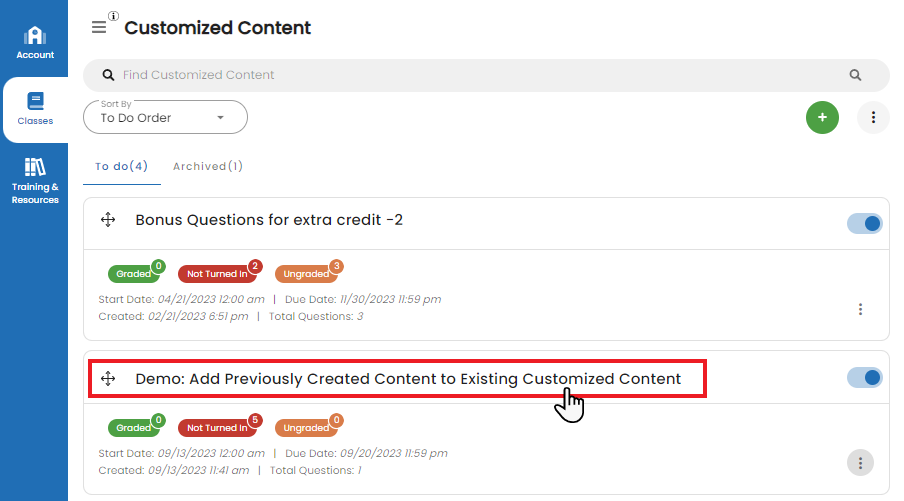Click the move handle for Demo content item
Viewport: 904px width, 501px height.
[108, 379]
